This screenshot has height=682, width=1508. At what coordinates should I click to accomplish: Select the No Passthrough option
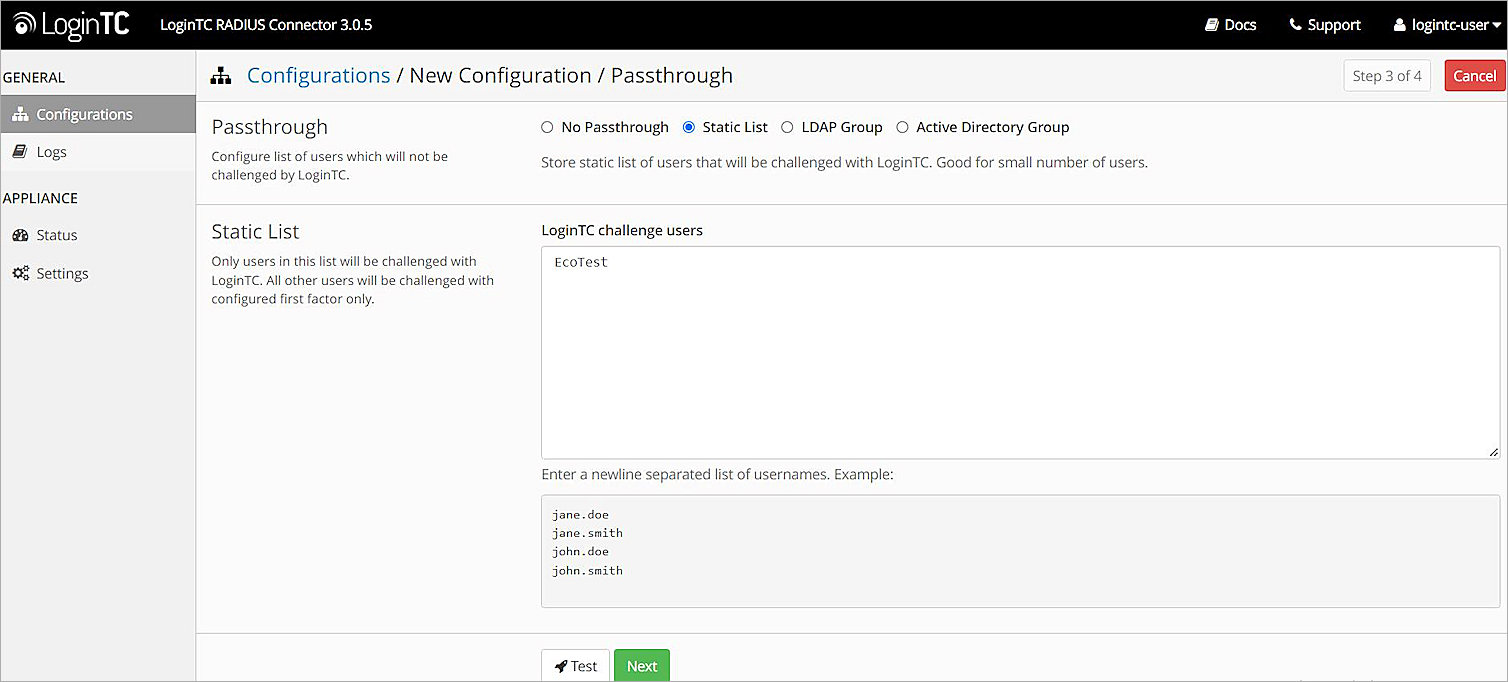point(547,127)
